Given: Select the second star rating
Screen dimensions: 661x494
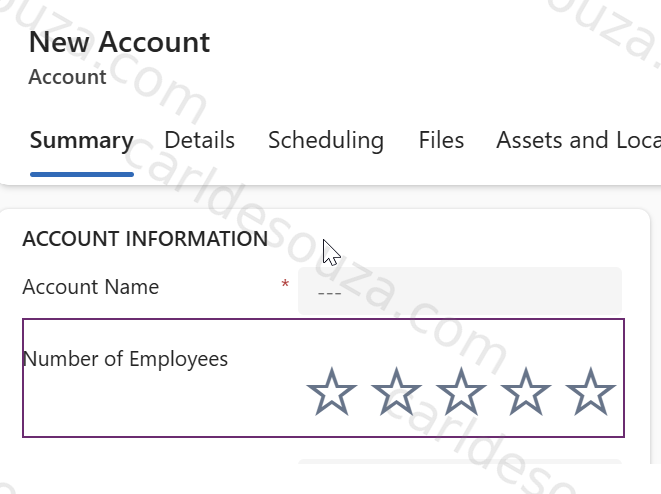Looking at the screenshot, I should 396,392.
